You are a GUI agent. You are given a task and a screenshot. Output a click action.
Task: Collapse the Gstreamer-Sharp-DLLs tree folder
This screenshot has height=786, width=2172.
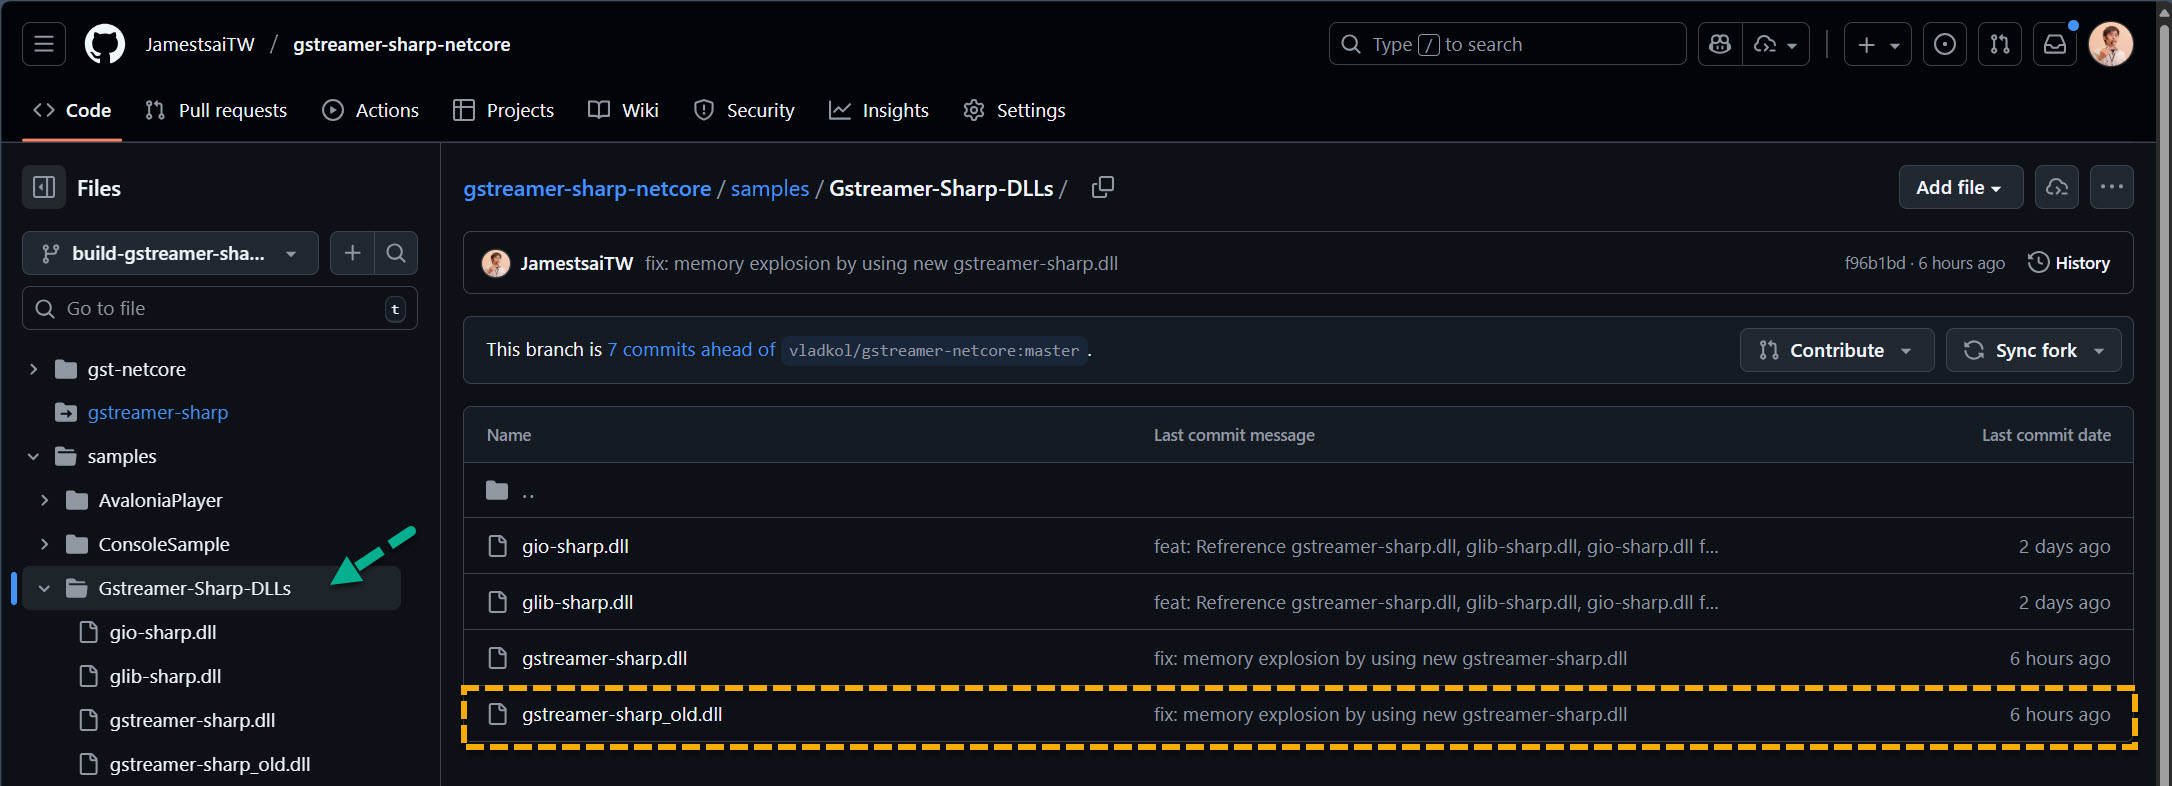coord(44,589)
